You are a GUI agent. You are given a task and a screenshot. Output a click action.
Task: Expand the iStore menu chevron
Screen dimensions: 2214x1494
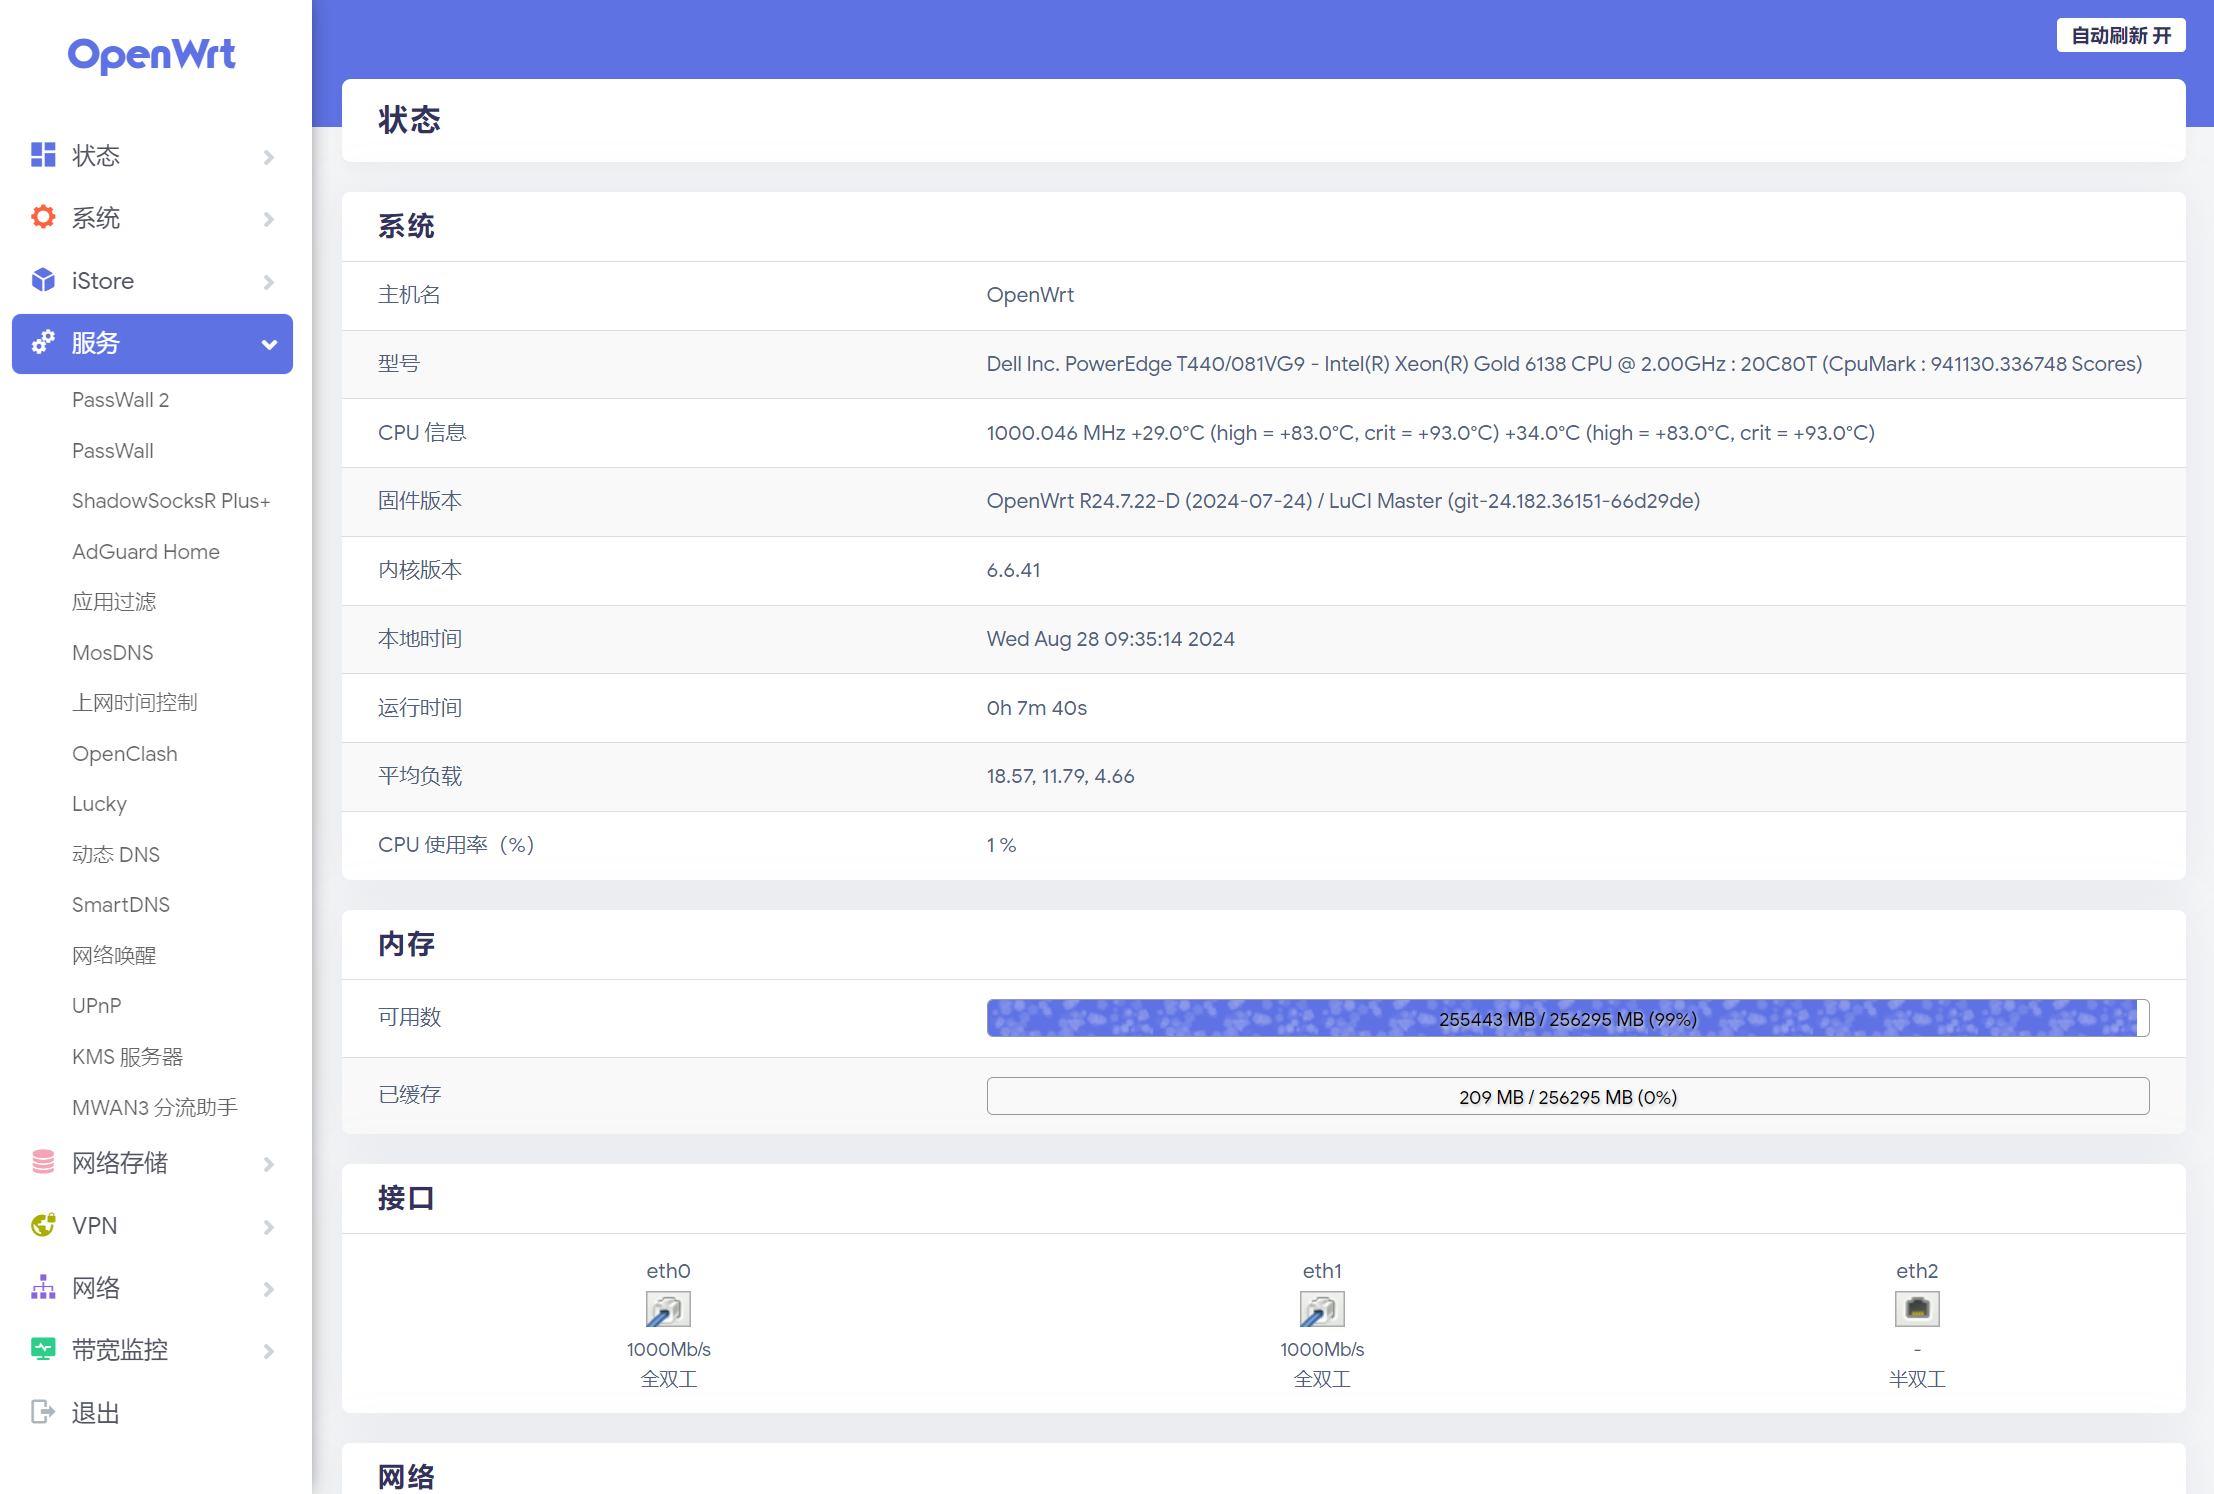pos(268,282)
